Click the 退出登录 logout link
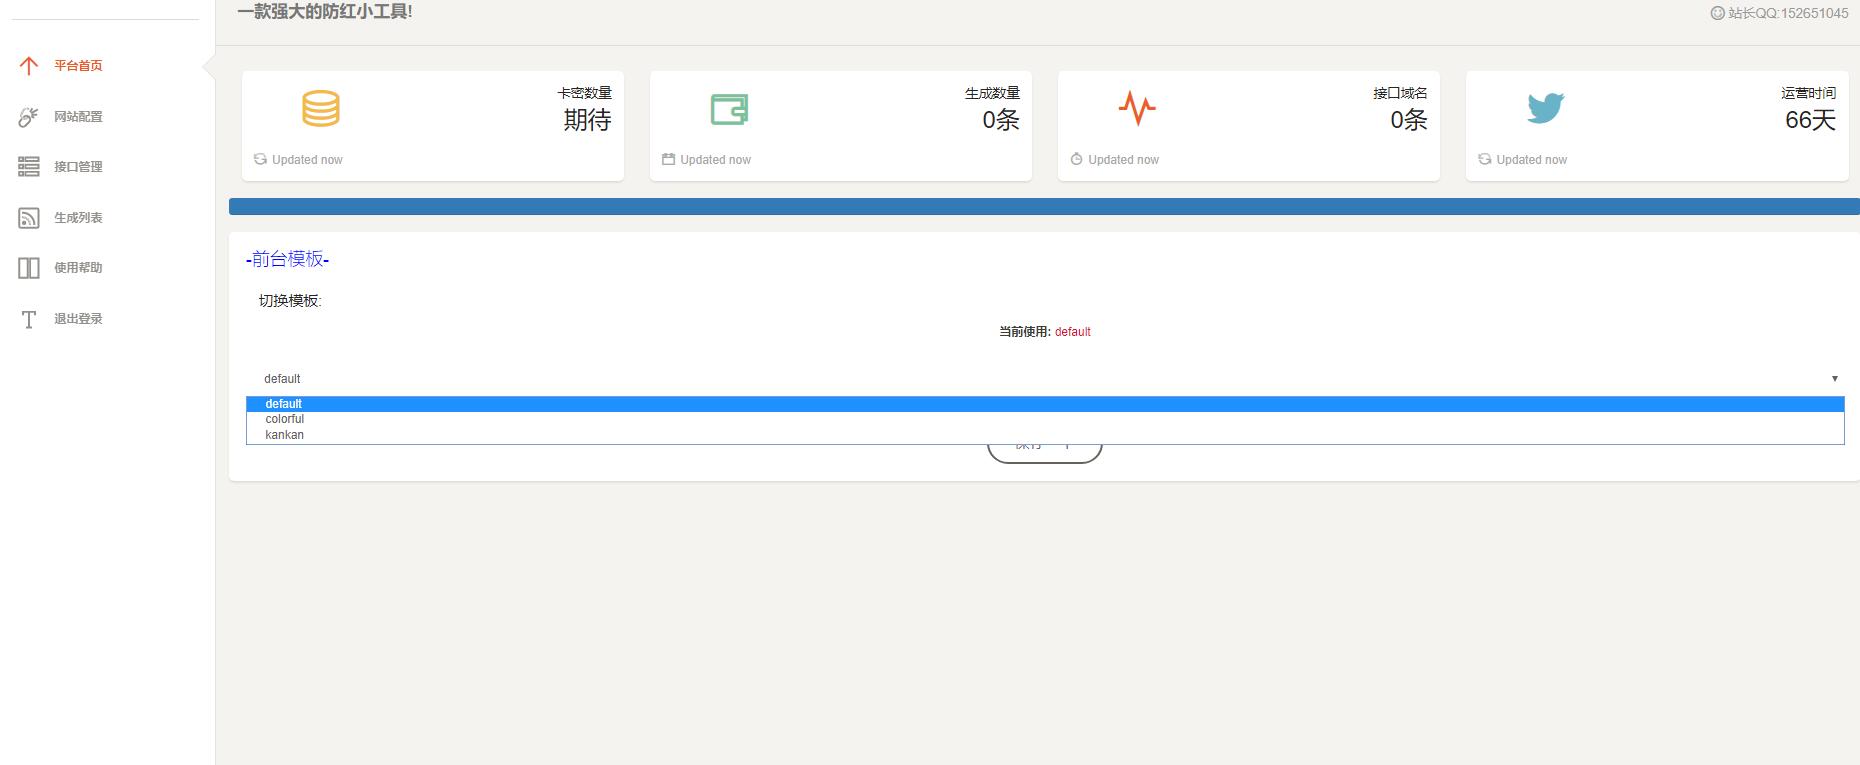Image resolution: width=1860 pixels, height=765 pixels. point(78,319)
